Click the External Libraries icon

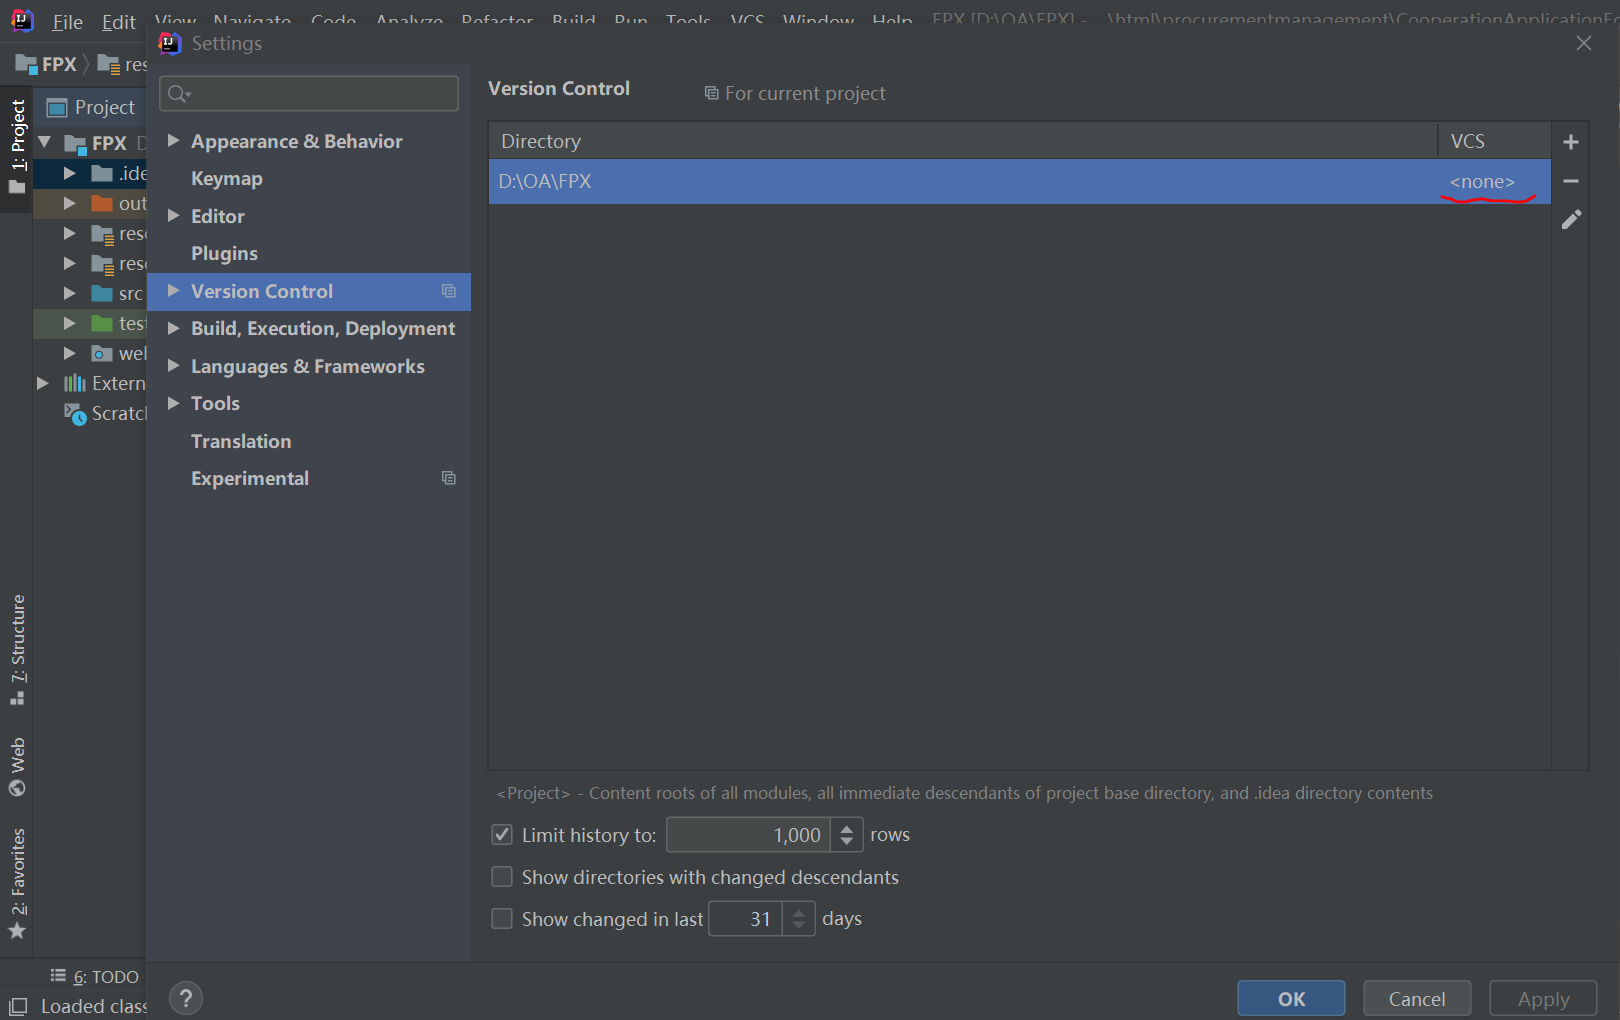(75, 383)
